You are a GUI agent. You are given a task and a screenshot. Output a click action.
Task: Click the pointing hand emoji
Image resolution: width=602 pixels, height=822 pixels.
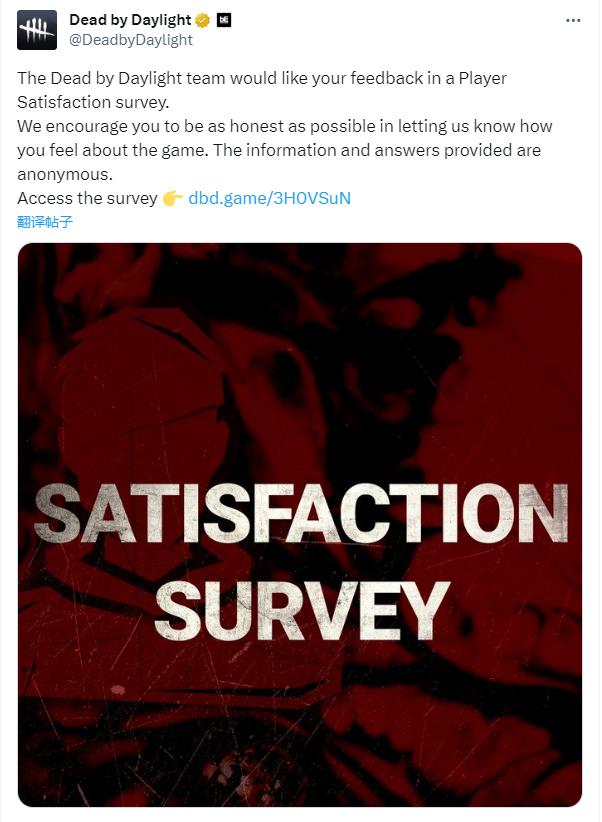tap(172, 198)
